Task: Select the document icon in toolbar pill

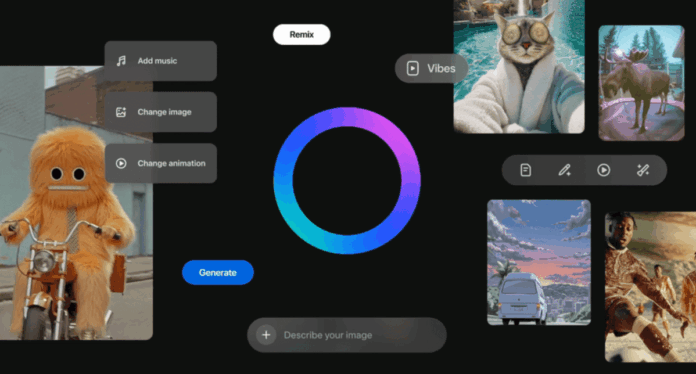Action: tap(526, 170)
